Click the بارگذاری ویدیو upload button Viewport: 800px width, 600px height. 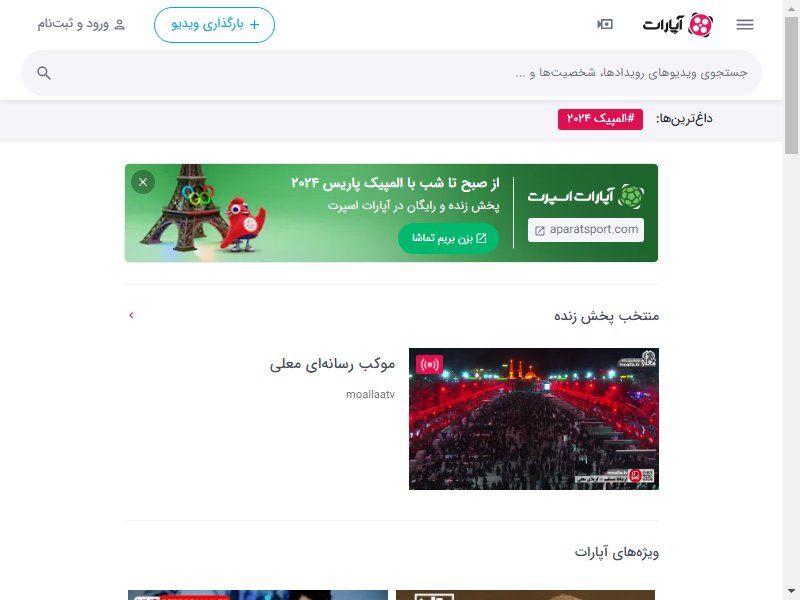[x=214, y=24]
